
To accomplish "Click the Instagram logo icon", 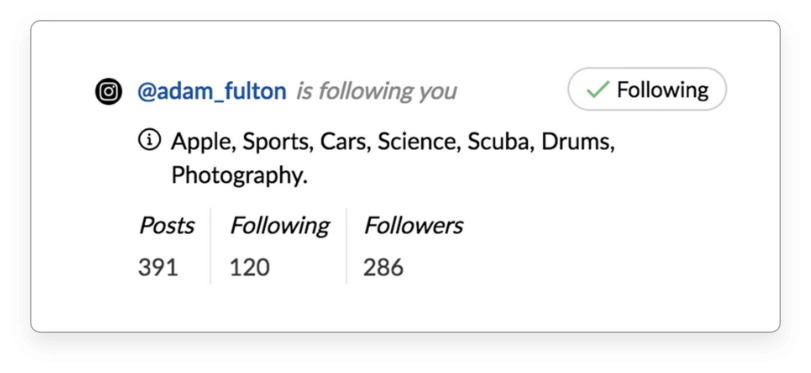I will coord(109,92).
